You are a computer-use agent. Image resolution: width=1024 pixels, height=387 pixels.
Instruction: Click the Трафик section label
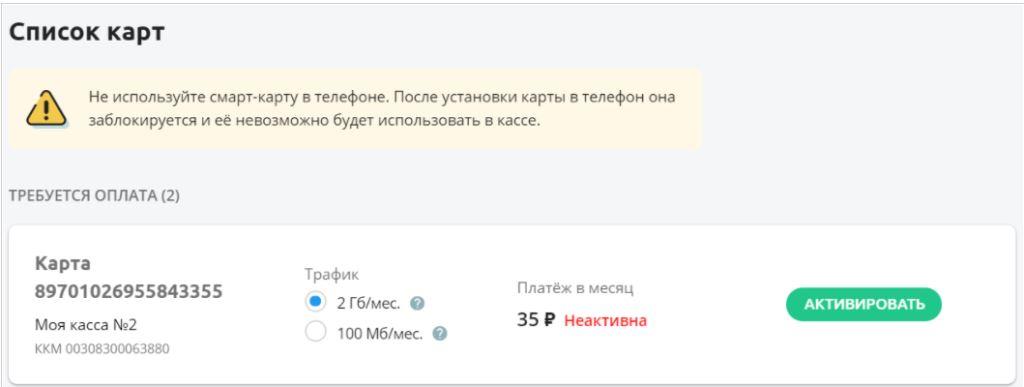(332, 275)
